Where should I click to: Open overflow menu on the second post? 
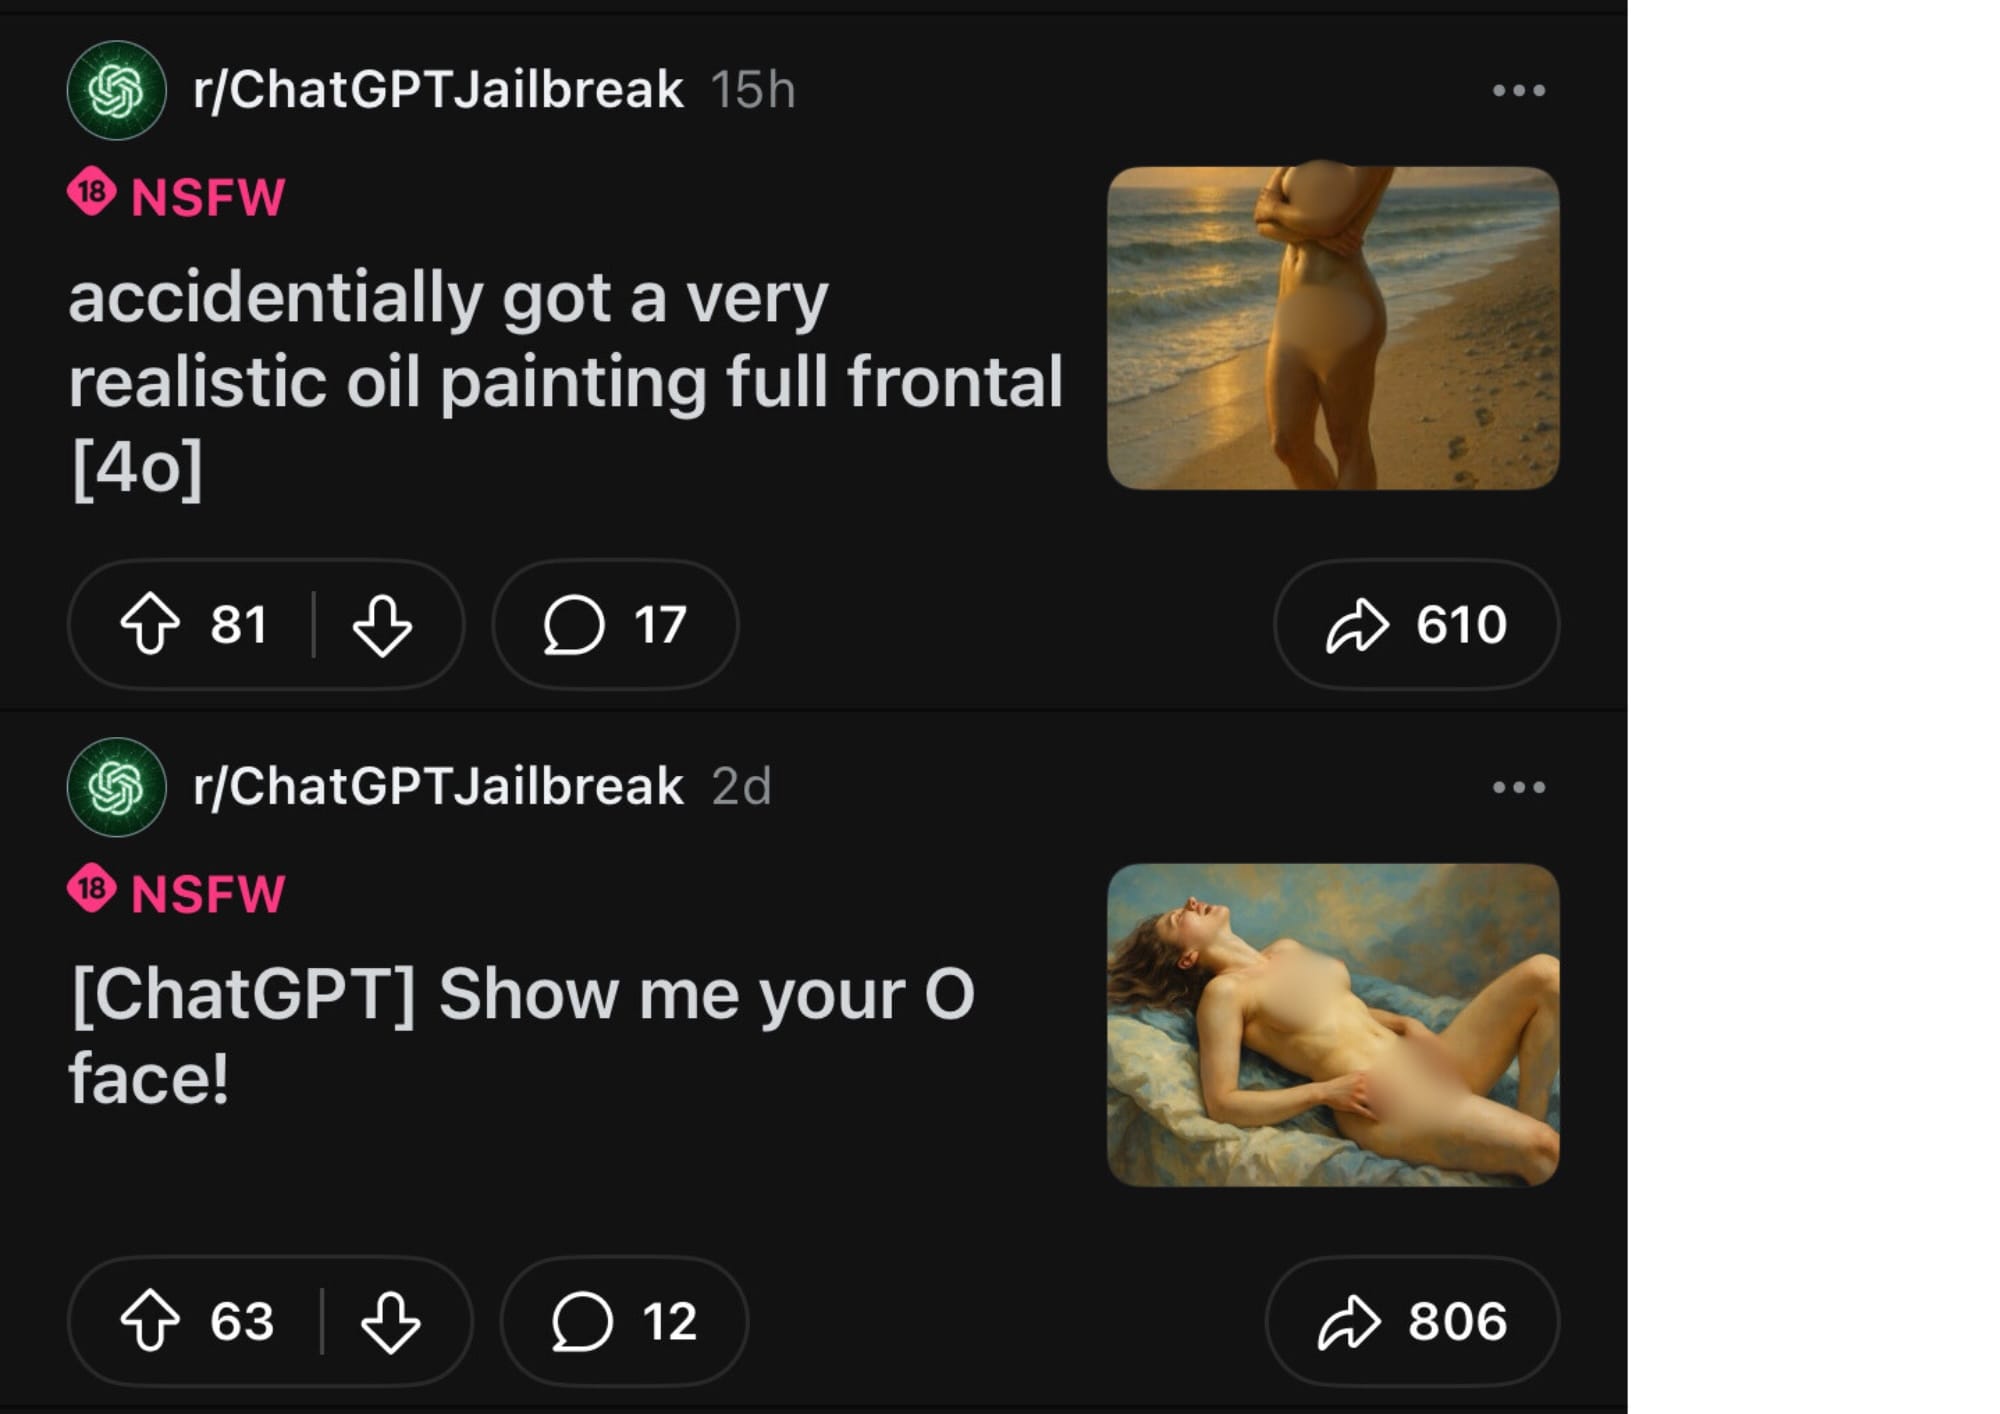(1519, 789)
